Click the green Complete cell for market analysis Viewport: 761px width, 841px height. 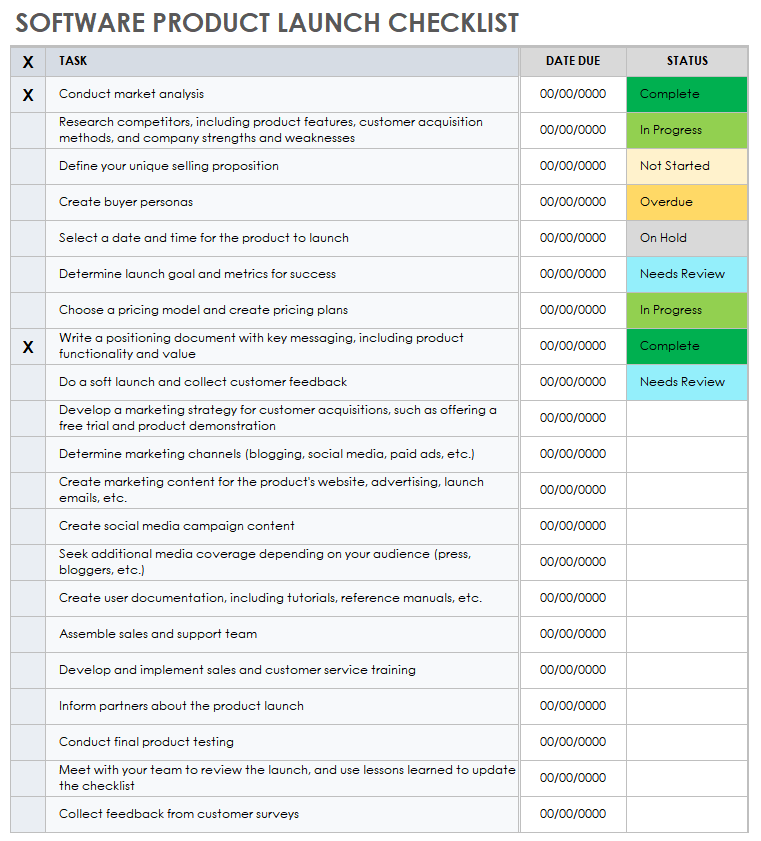[x=686, y=94]
